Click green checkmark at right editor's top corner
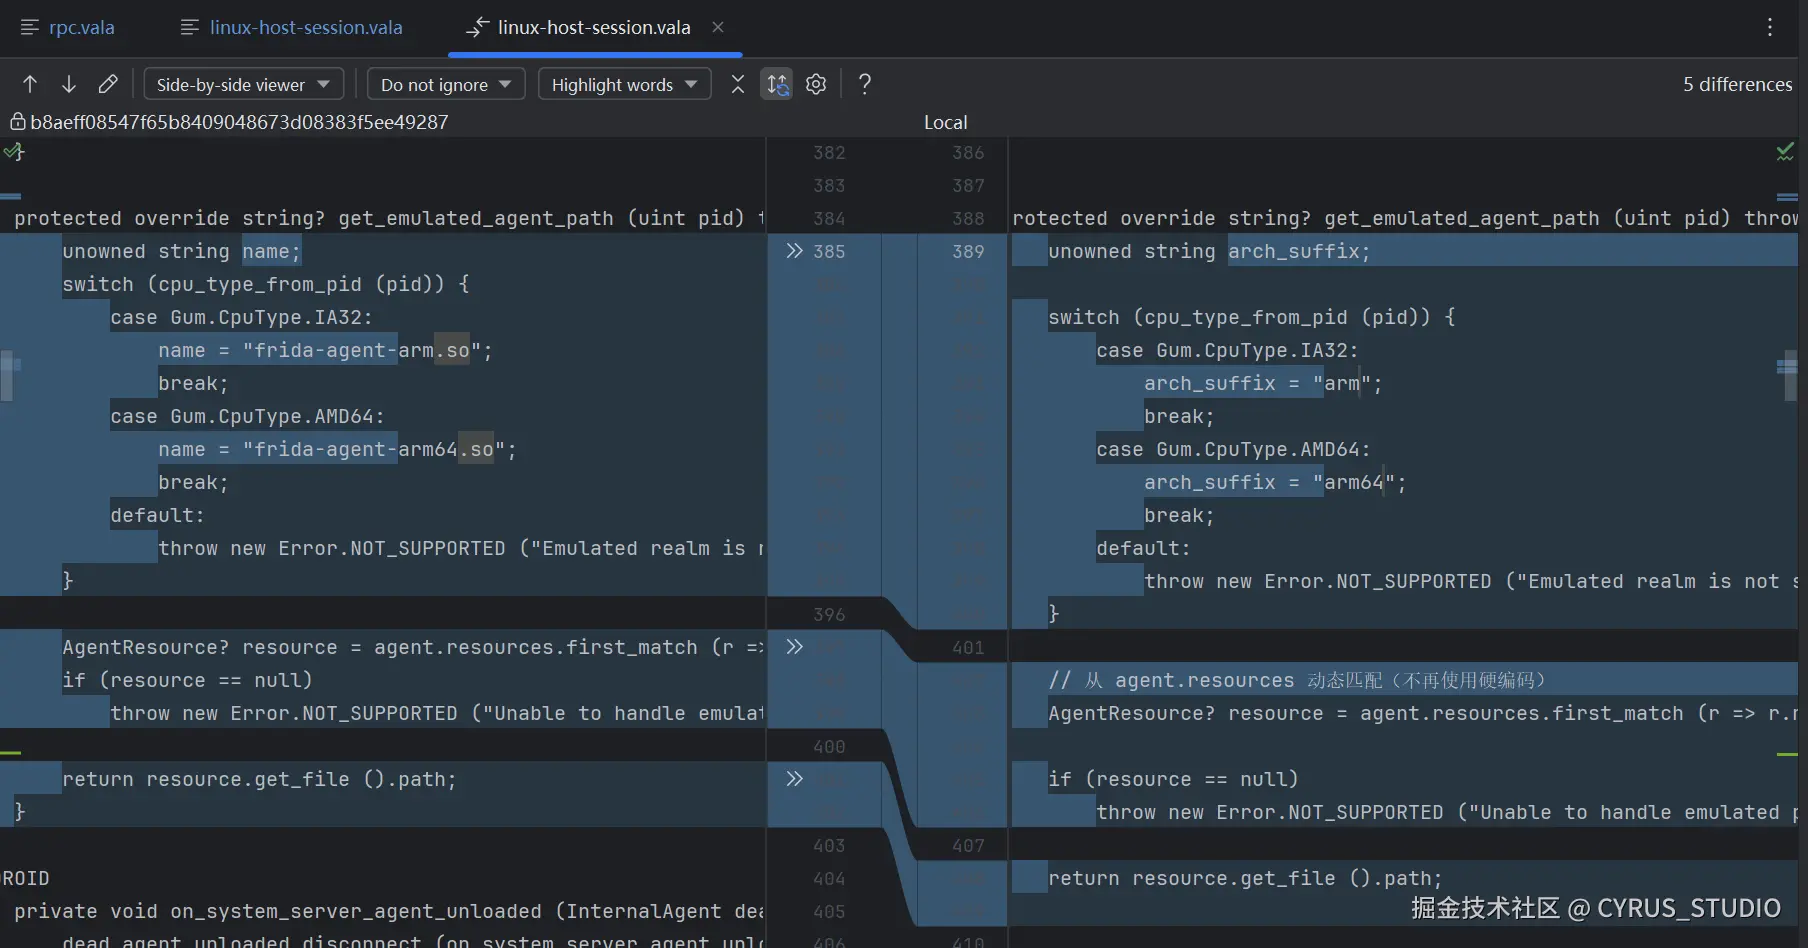This screenshot has width=1808, height=948. [1784, 152]
